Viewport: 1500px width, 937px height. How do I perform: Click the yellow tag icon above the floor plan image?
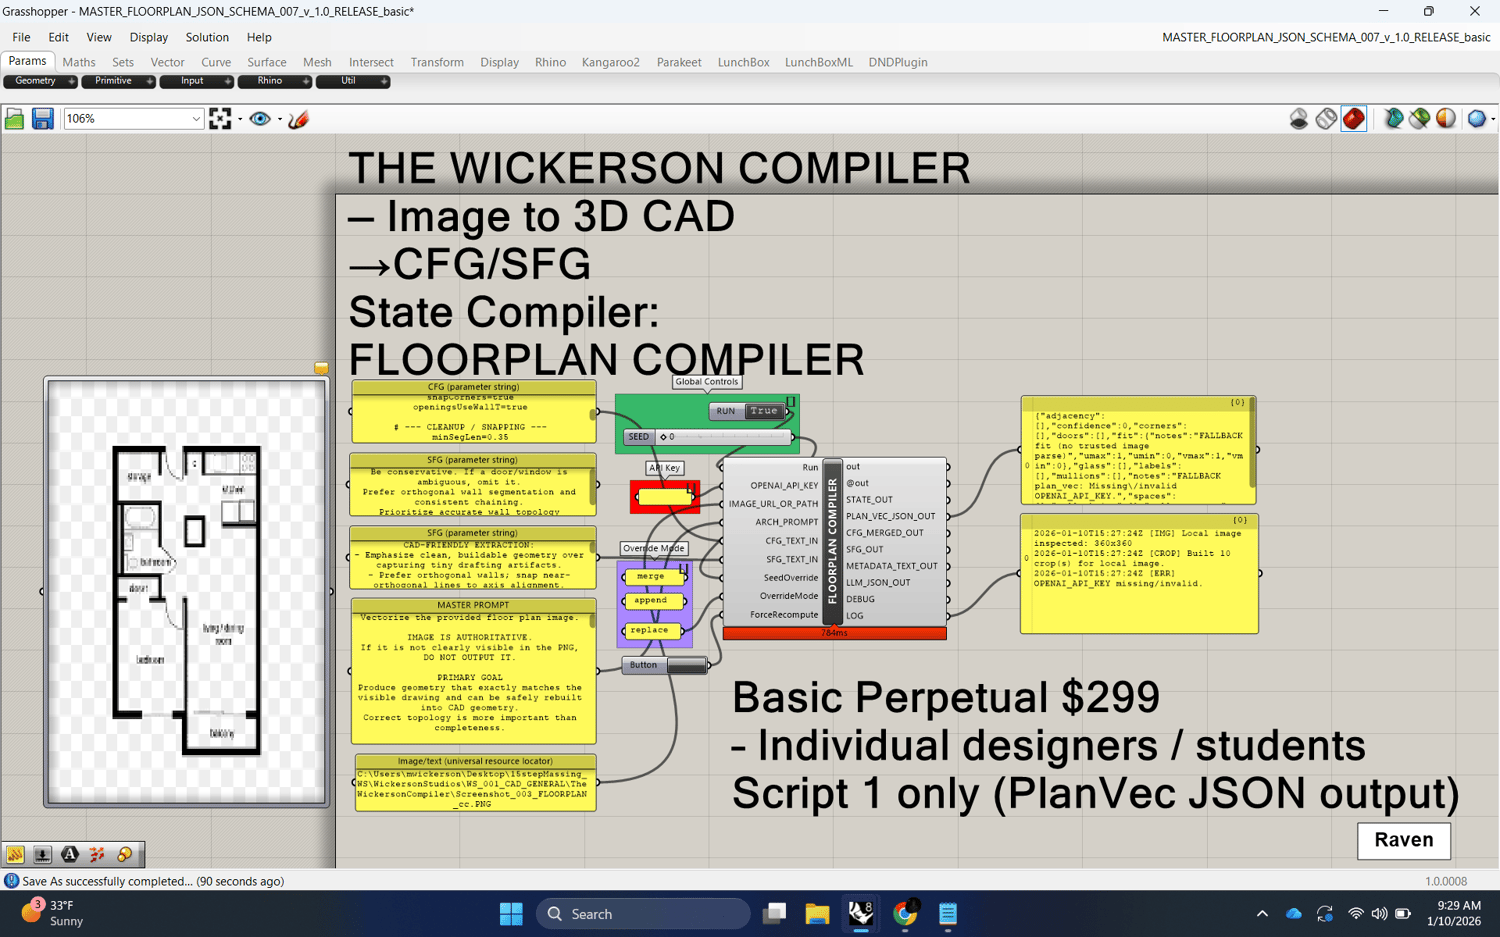tap(321, 369)
